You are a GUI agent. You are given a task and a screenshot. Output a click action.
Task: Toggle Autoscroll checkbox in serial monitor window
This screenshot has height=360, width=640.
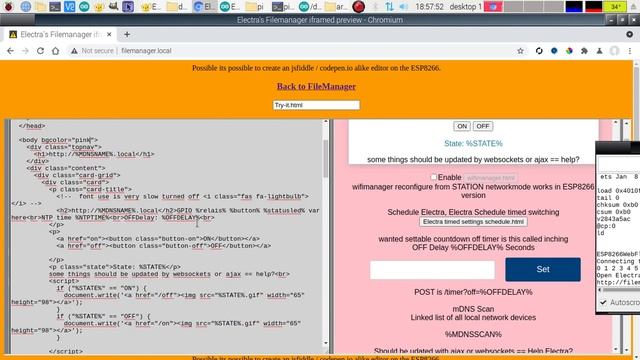[x=603, y=302]
